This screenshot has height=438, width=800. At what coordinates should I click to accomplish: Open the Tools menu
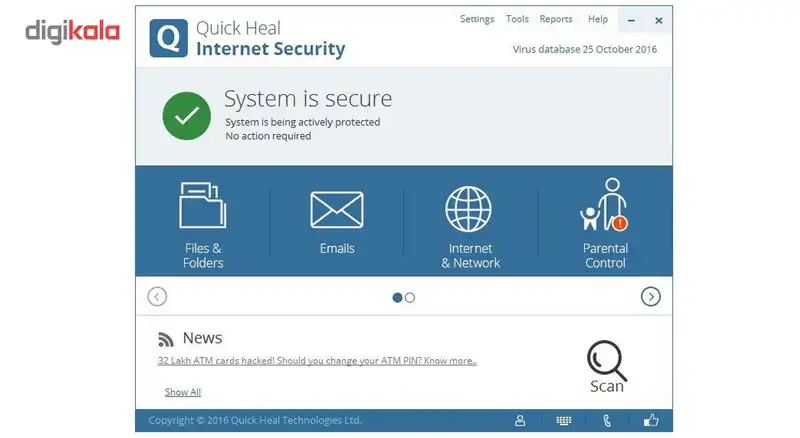click(517, 19)
